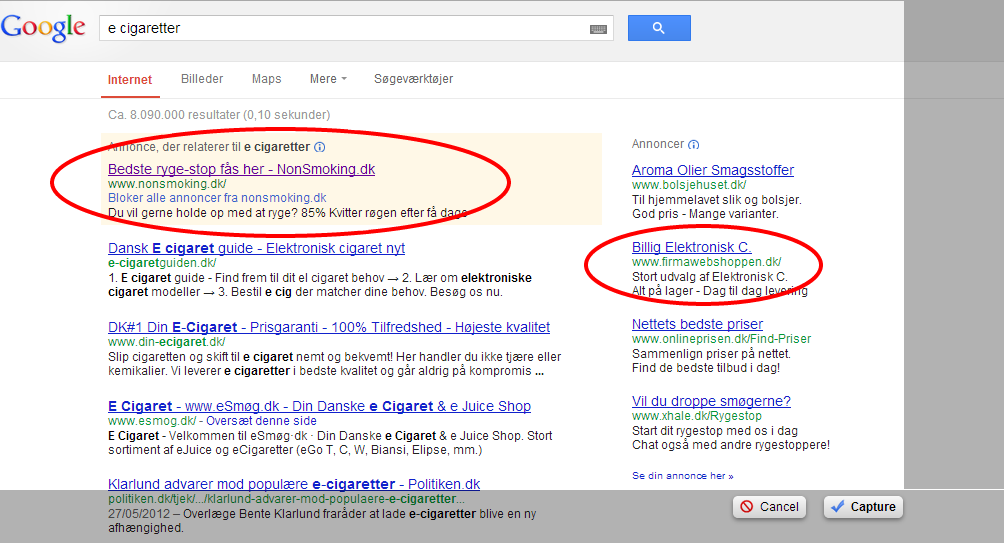Click the Capture button
This screenshot has width=1004, height=543.
point(863,507)
